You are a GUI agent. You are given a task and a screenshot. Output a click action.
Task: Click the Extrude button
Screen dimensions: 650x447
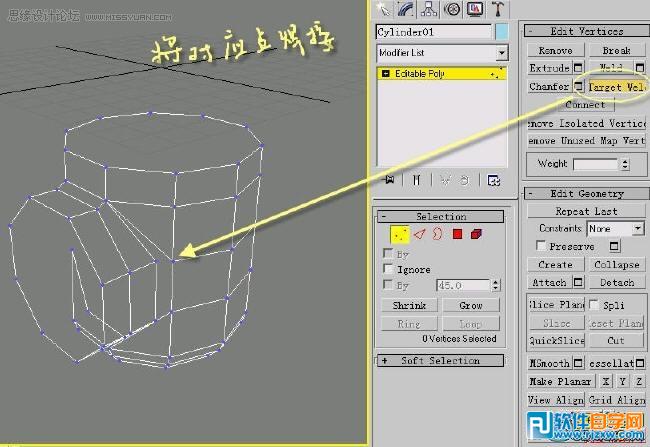(x=550, y=68)
